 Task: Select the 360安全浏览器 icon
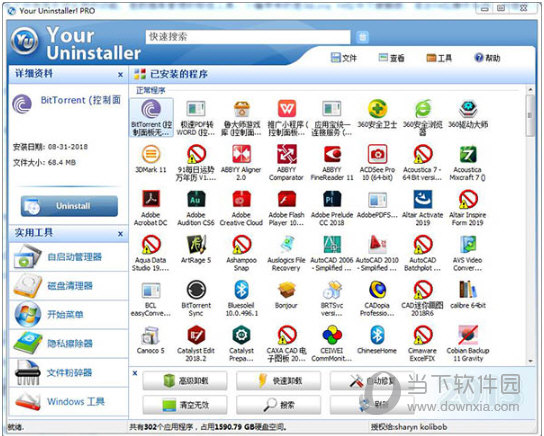tap(423, 109)
